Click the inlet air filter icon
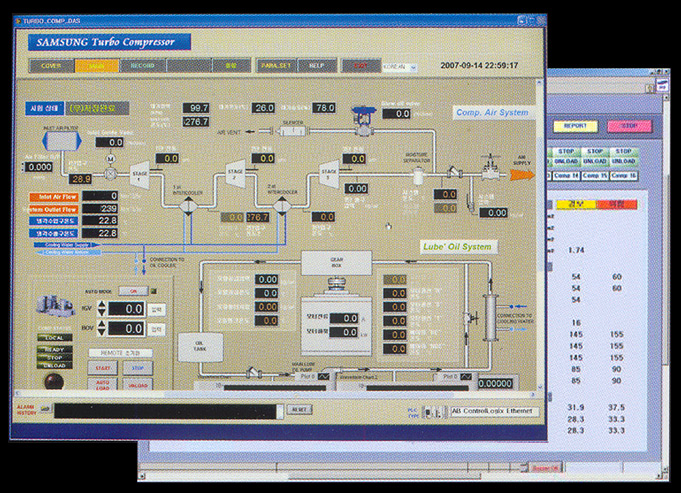 point(62,141)
